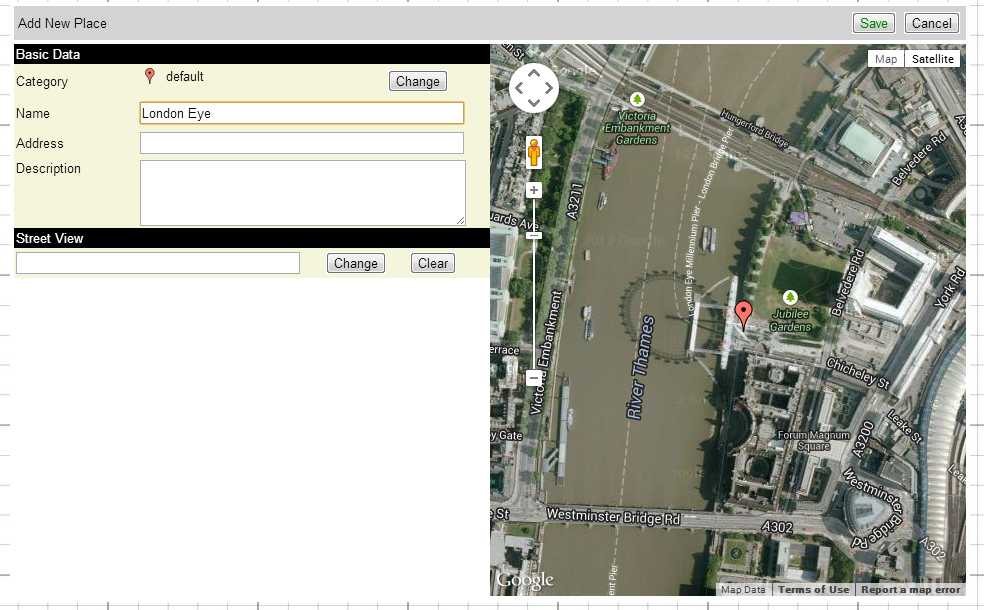Click the Google logo on the map
Image resolution: width=984 pixels, height=610 pixels.
(x=525, y=581)
